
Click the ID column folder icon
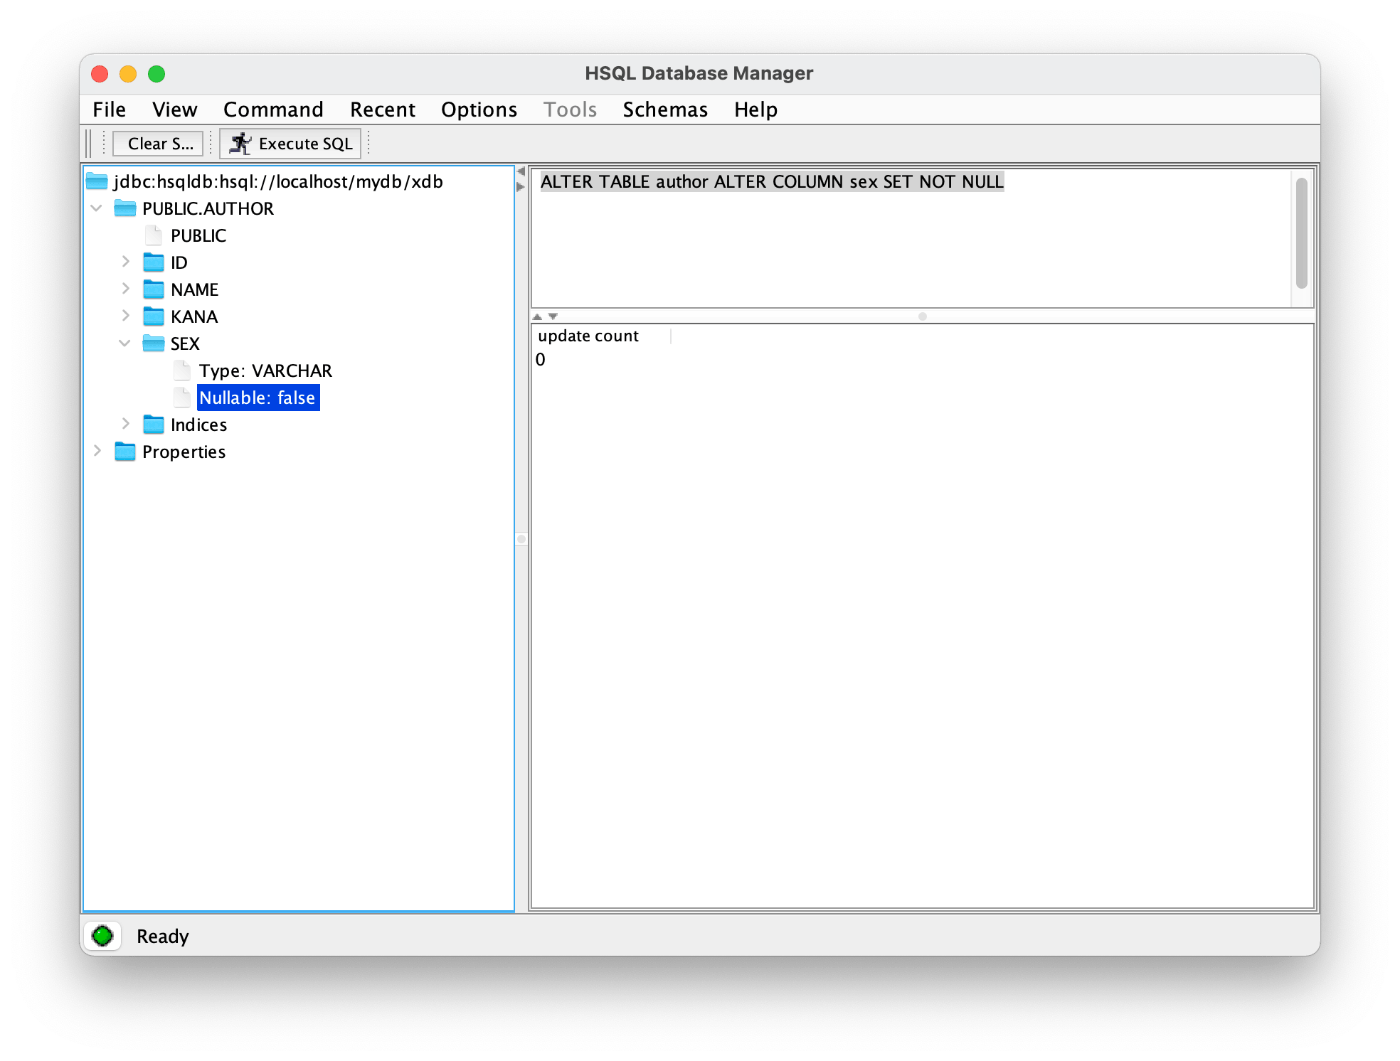click(x=153, y=262)
